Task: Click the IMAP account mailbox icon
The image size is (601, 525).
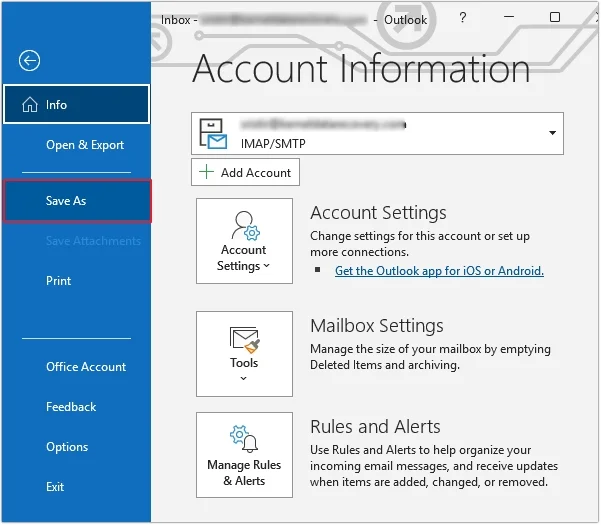Action: pyautogui.click(x=214, y=133)
